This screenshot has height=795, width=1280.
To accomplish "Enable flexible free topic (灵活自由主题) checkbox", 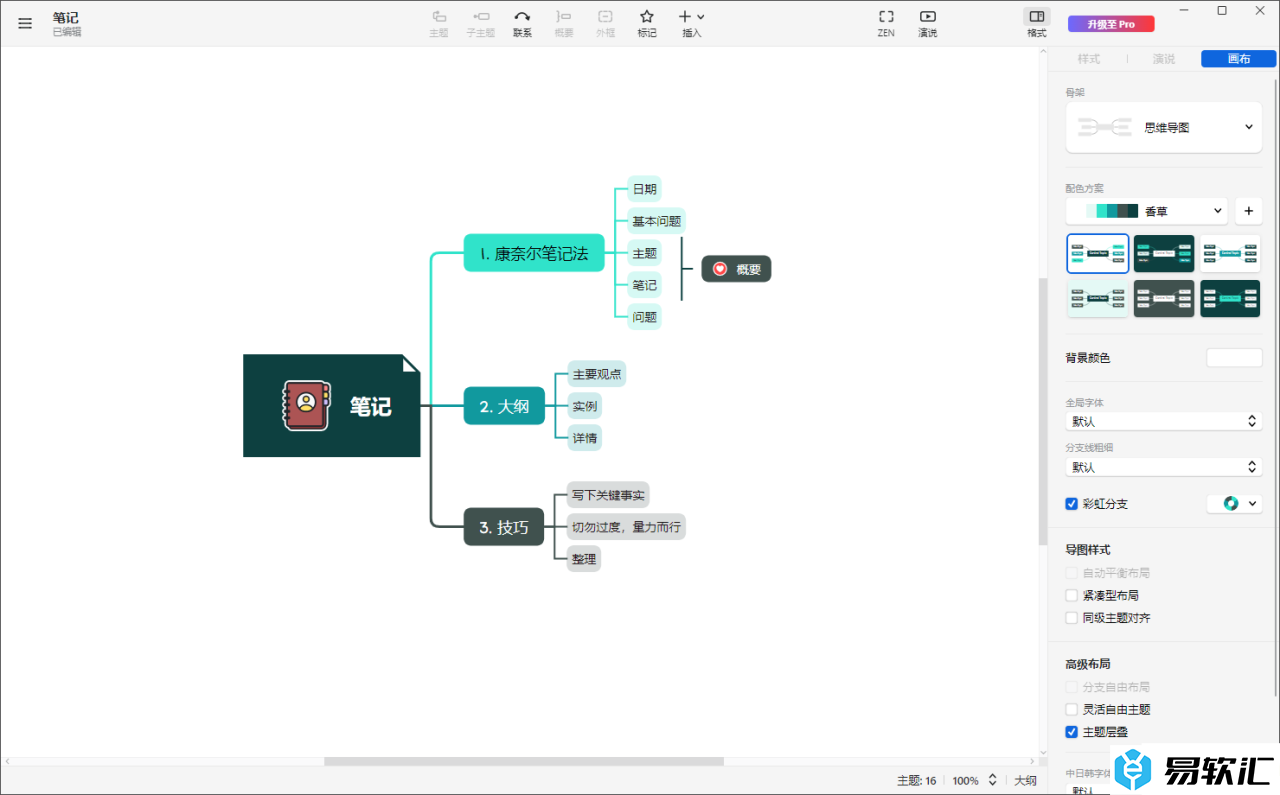I will pos(1072,709).
